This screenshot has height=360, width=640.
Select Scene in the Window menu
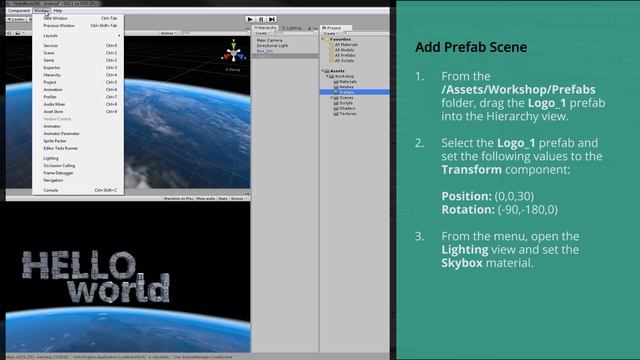tap(78, 53)
